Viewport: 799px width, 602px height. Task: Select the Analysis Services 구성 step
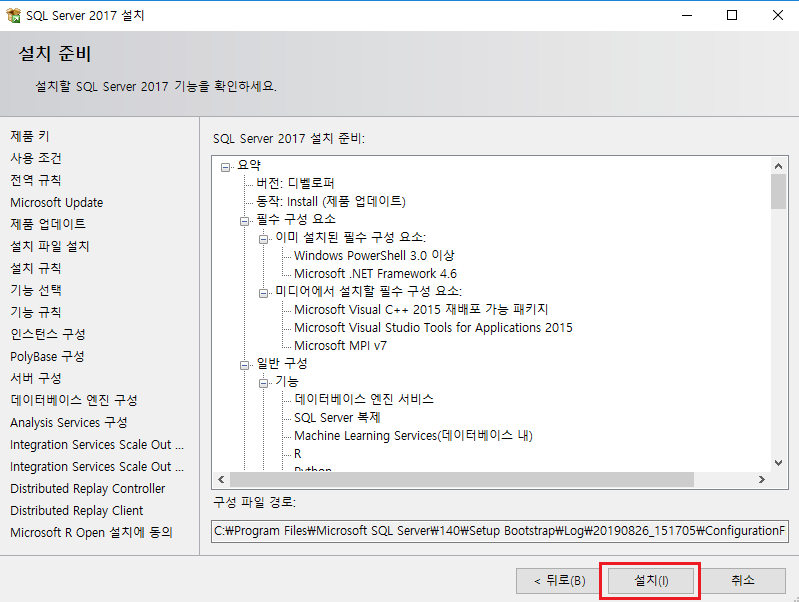pos(69,423)
